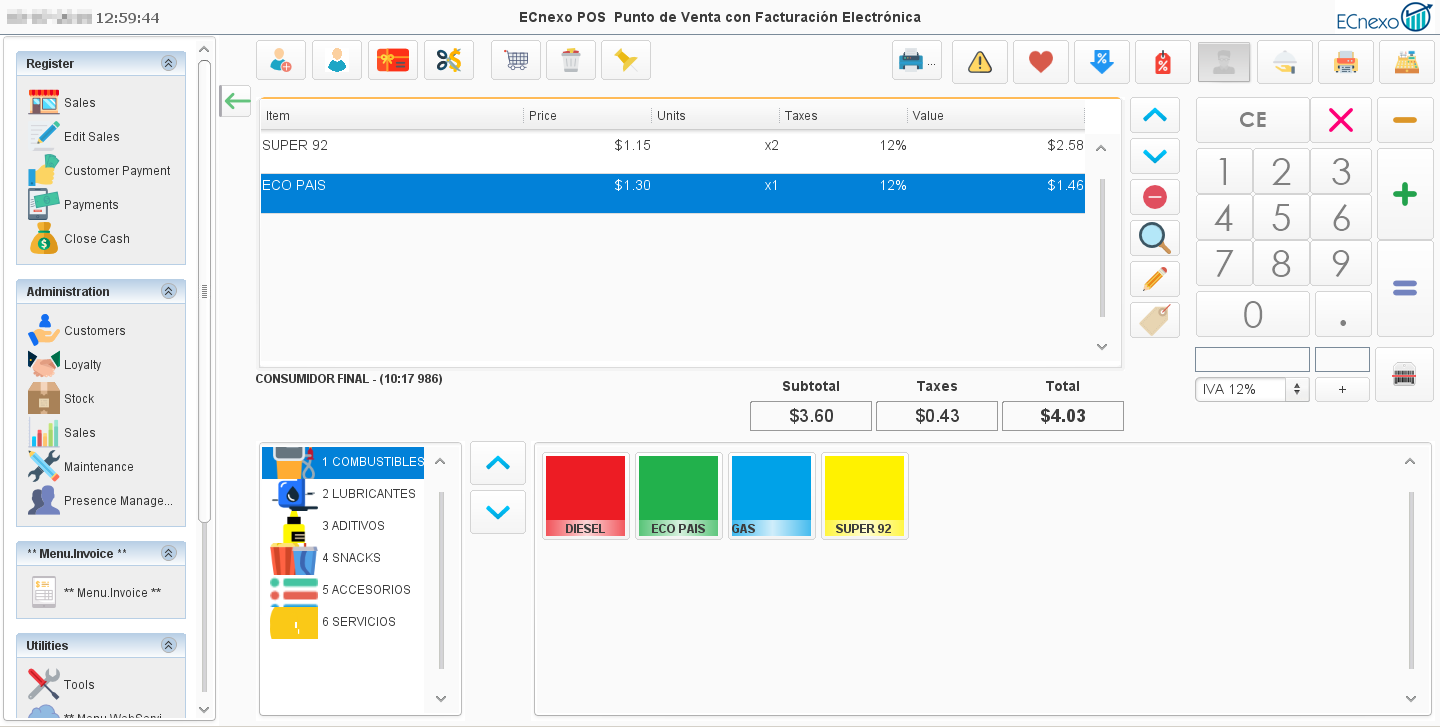Screen dimensions: 1440x727
Task: Click the yellow pushpin icon
Action: pos(626,61)
